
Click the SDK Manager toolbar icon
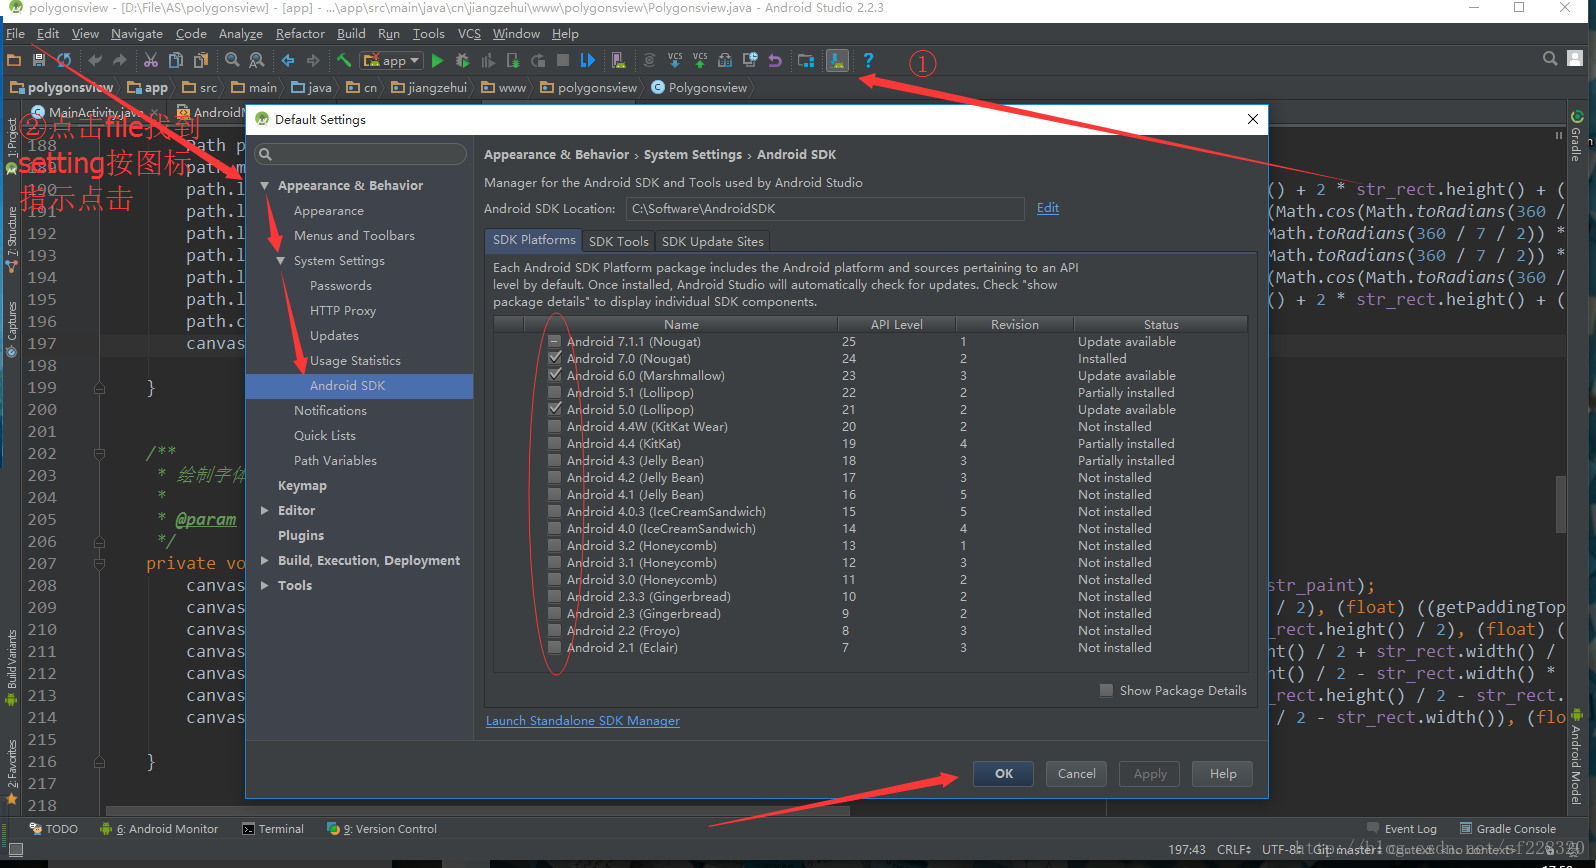[838, 60]
